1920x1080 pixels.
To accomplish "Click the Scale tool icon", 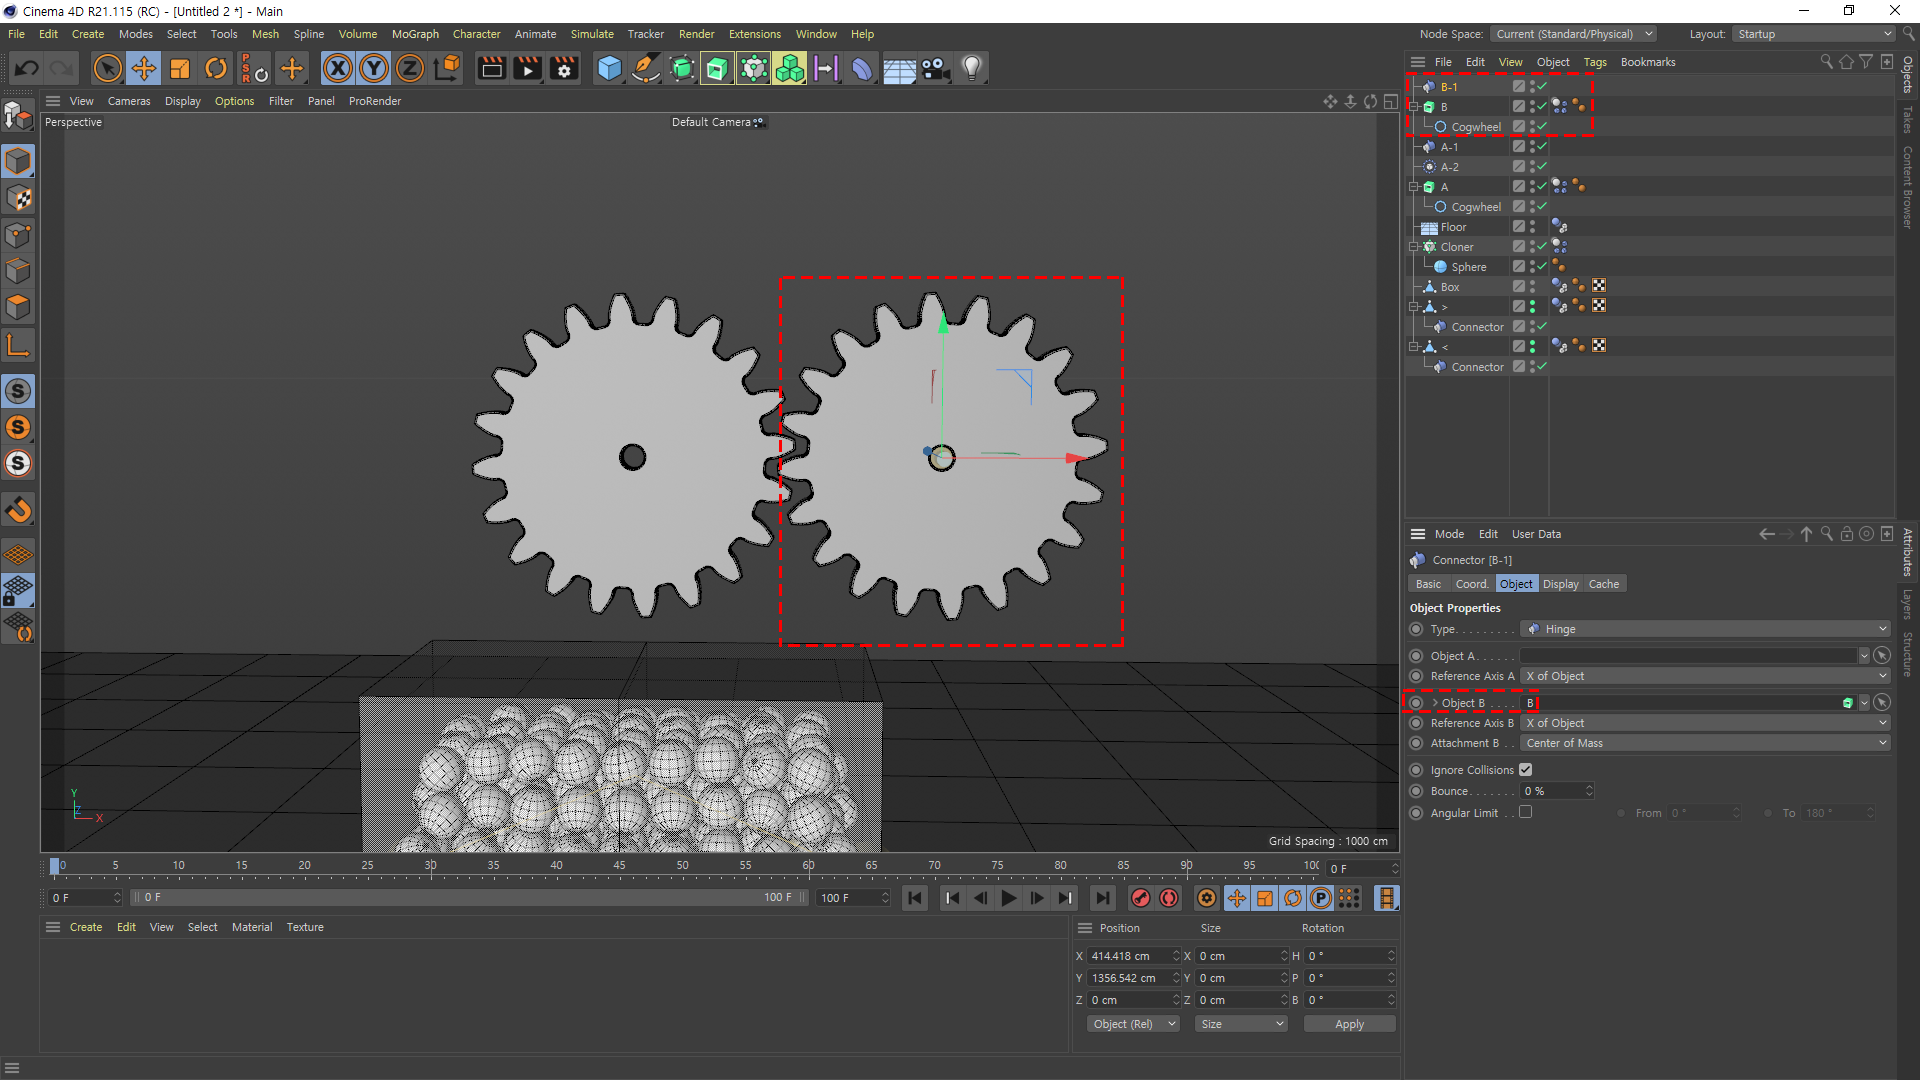I will [180, 68].
